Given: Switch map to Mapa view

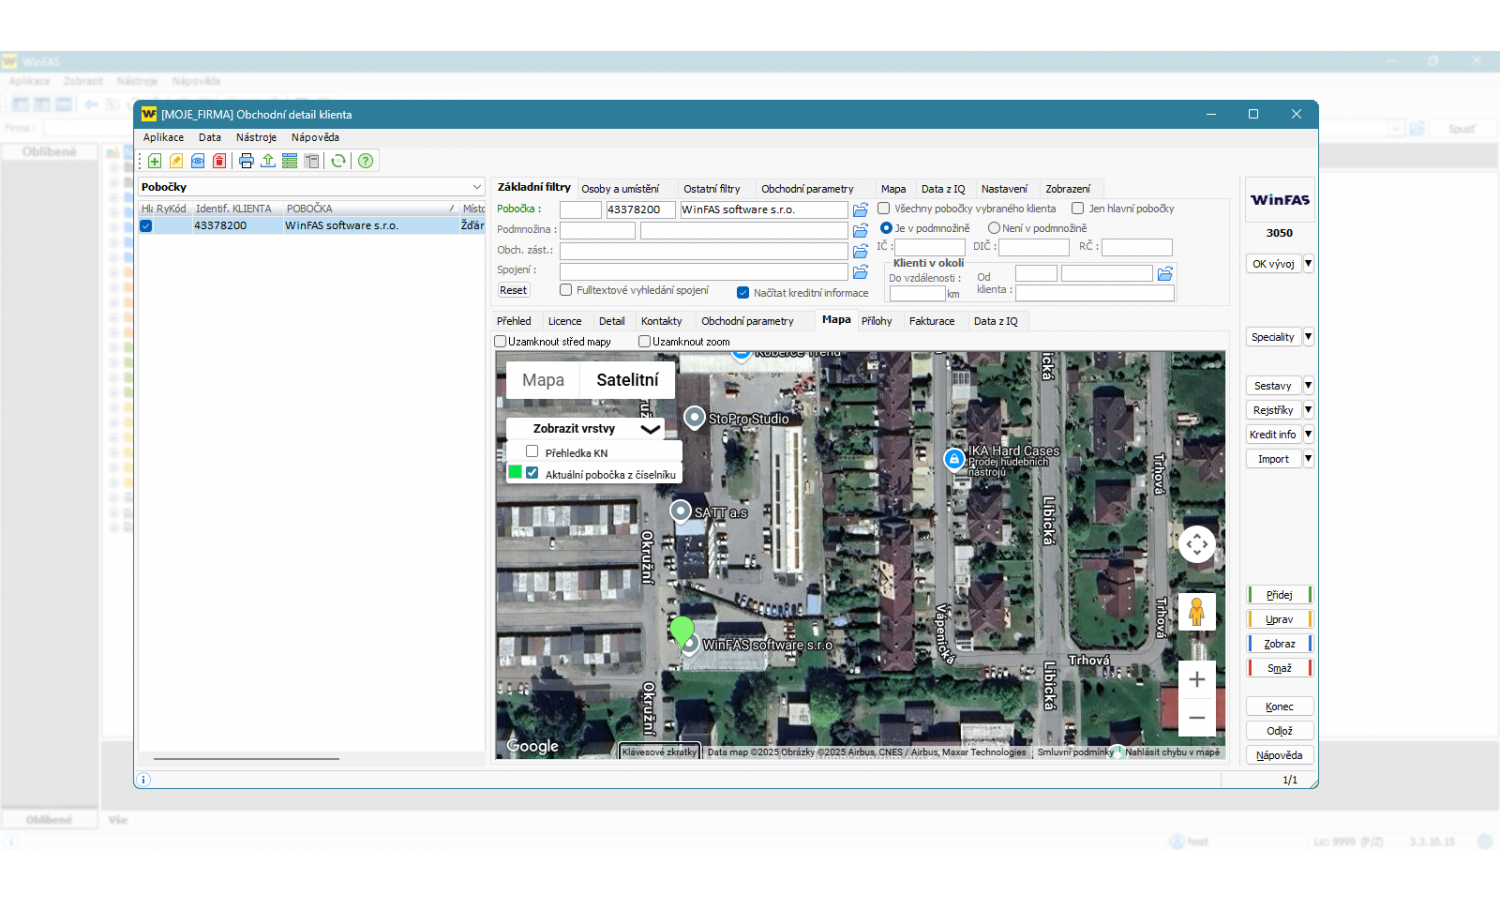Looking at the screenshot, I should [543, 380].
